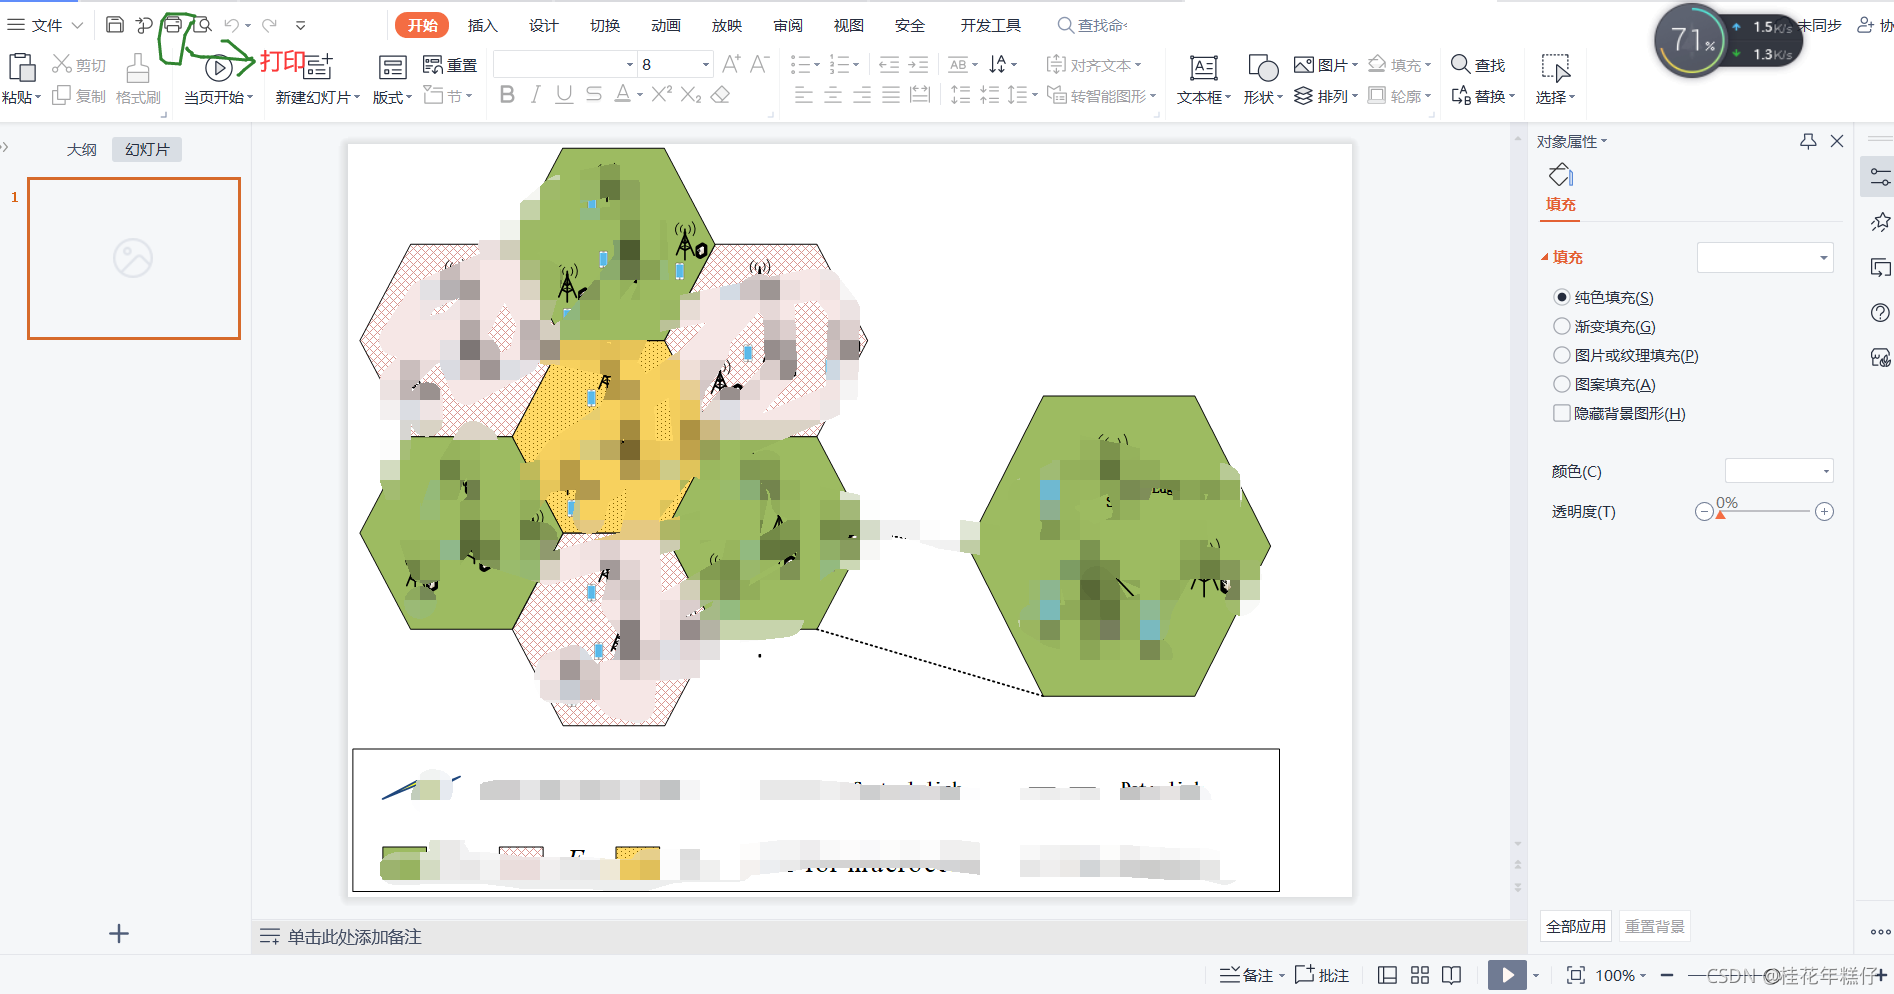1894x994 pixels.
Task: Click the Print Preview icon
Action: (202, 25)
